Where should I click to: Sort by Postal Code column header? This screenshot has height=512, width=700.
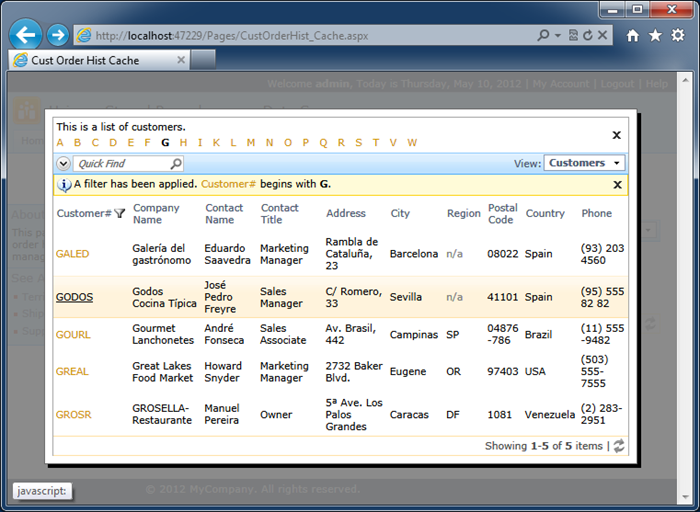[503, 214]
